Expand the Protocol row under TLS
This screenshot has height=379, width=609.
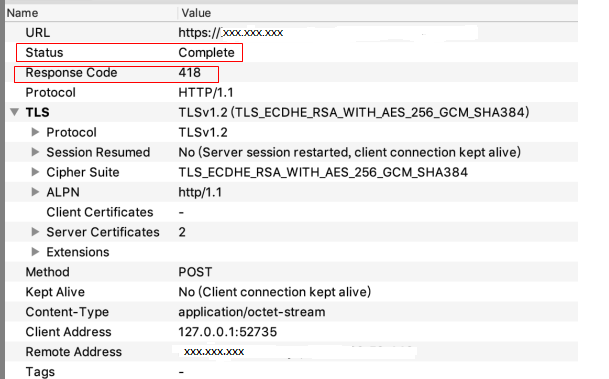35,132
